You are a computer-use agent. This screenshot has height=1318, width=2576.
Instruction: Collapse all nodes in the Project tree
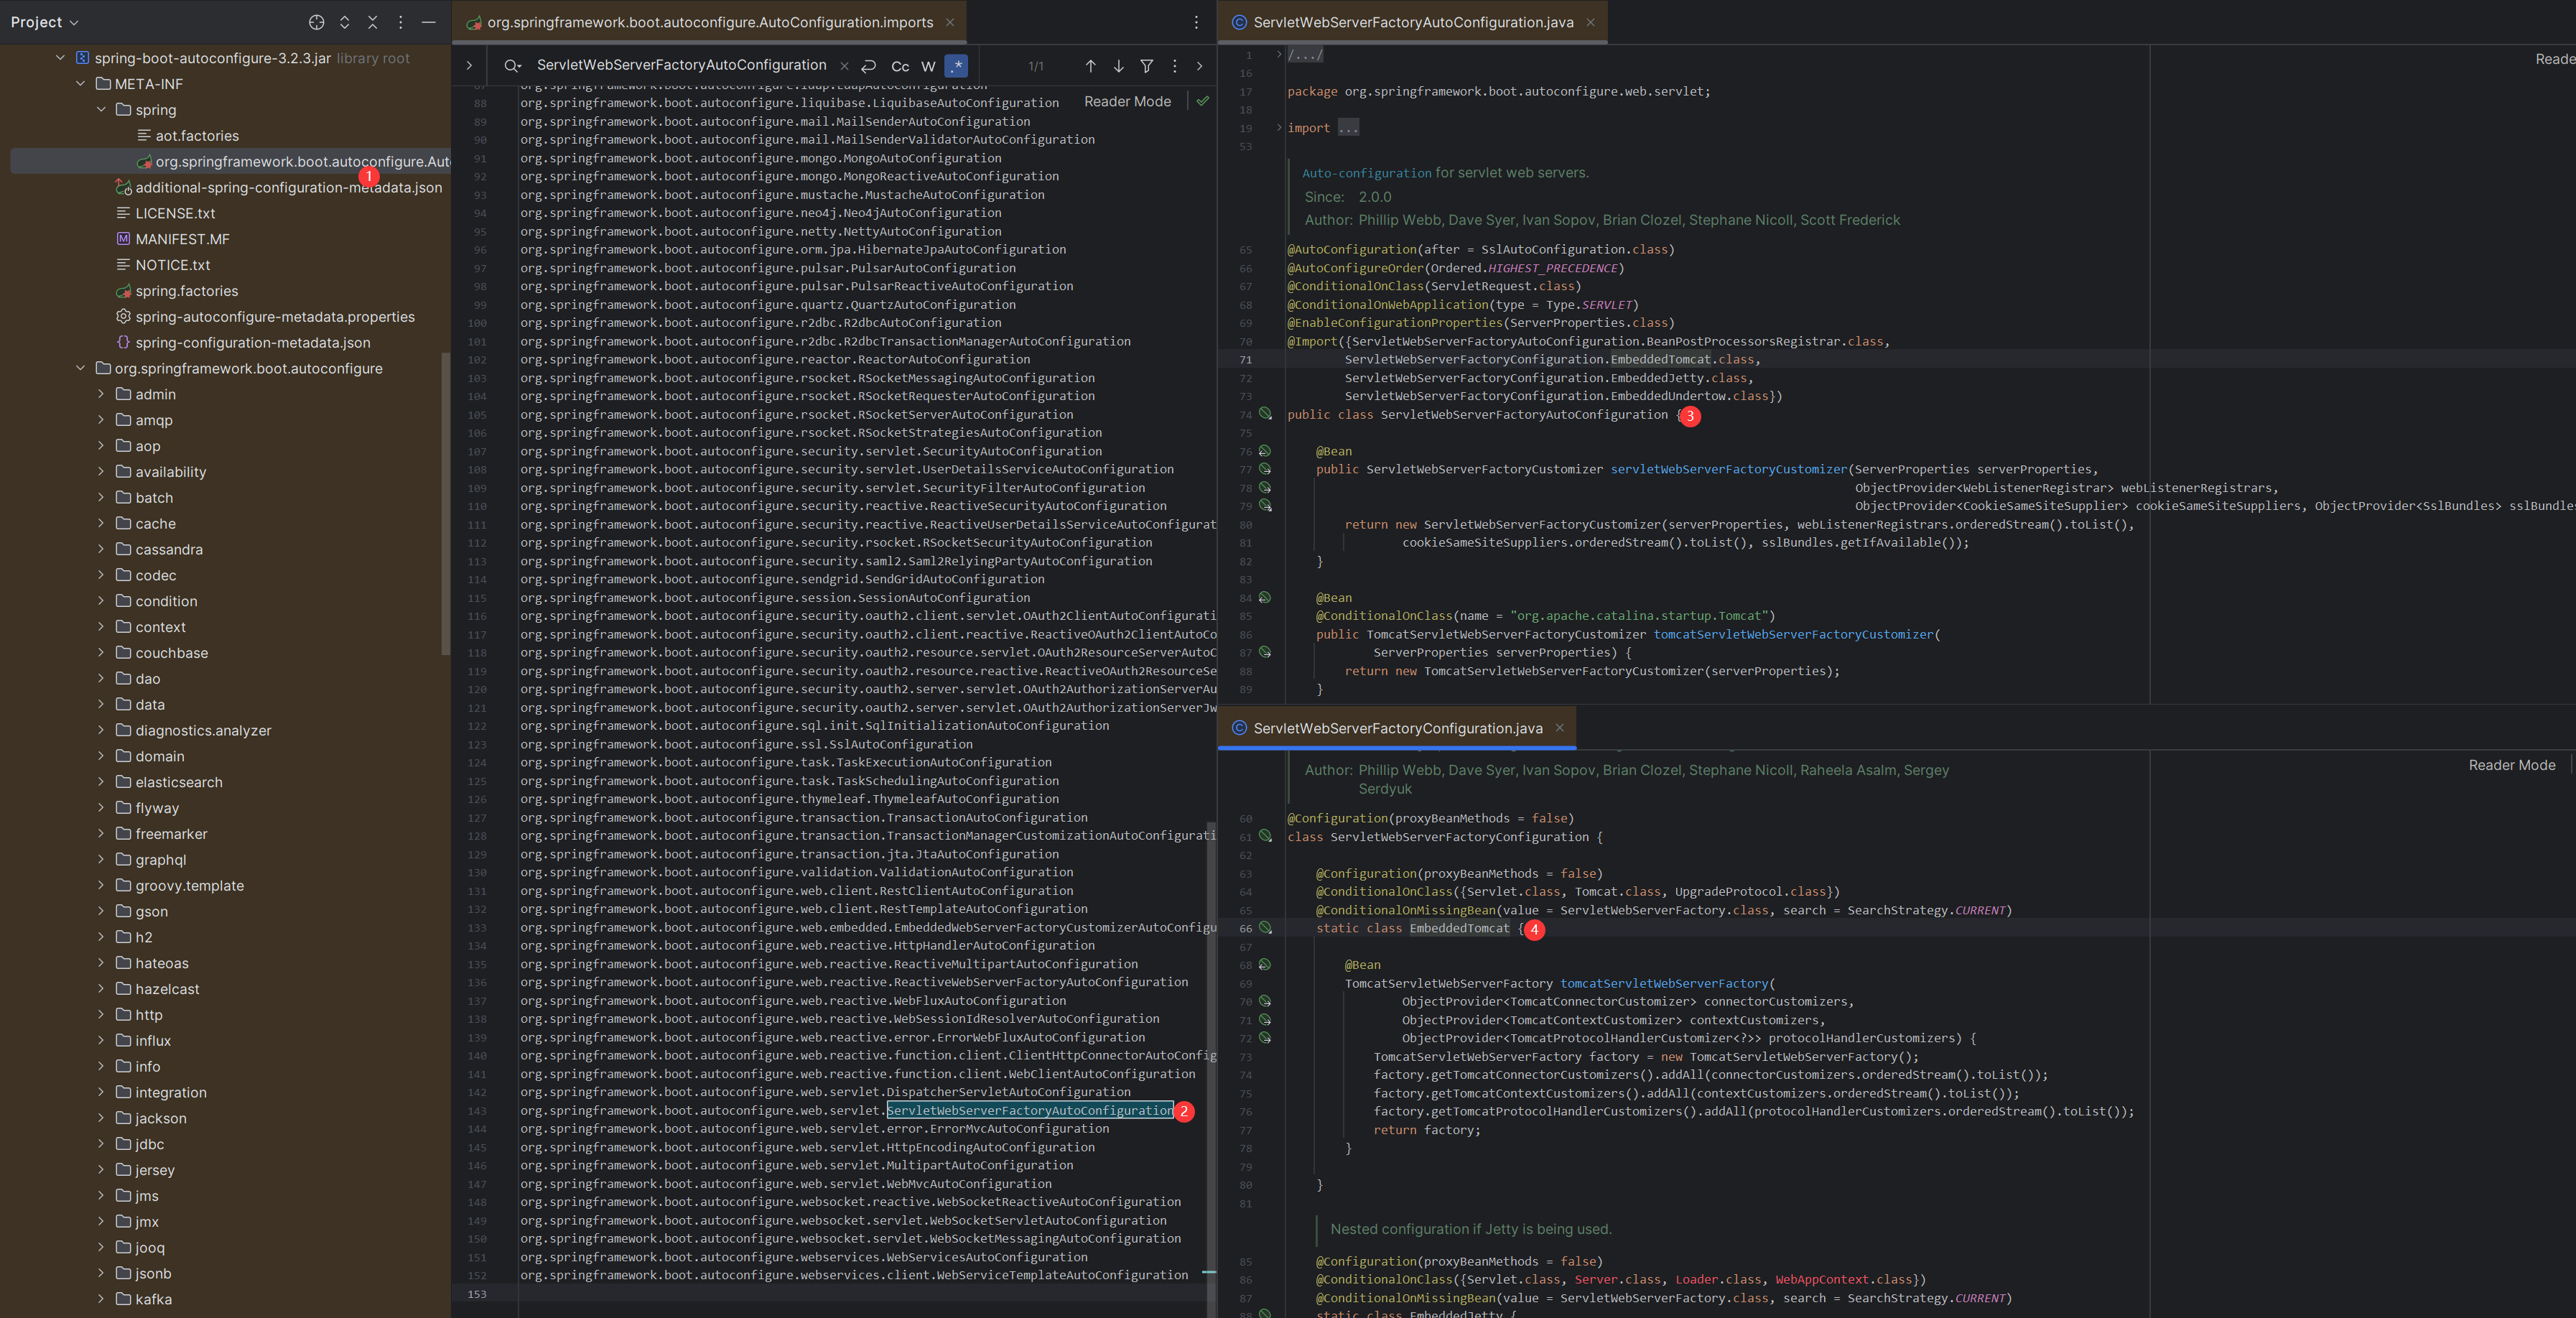click(x=373, y=21)
